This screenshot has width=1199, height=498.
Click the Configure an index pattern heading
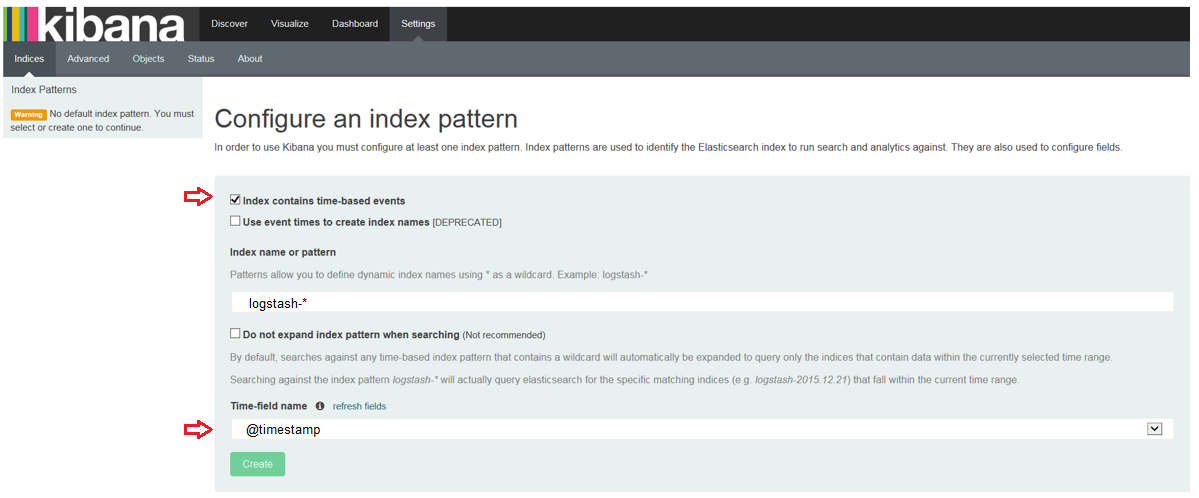[366, 119]
